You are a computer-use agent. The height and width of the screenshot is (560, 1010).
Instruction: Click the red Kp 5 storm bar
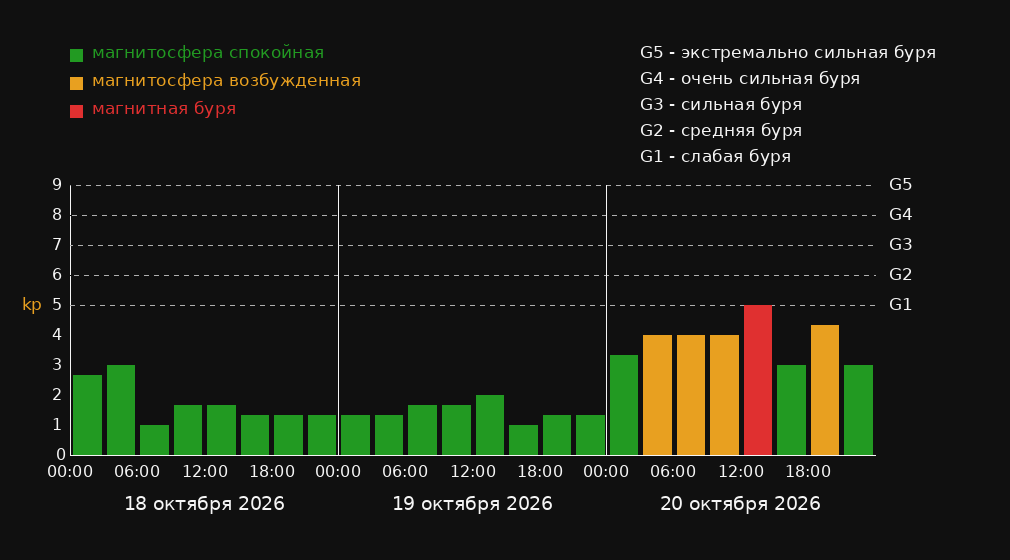tap(758, 380)
